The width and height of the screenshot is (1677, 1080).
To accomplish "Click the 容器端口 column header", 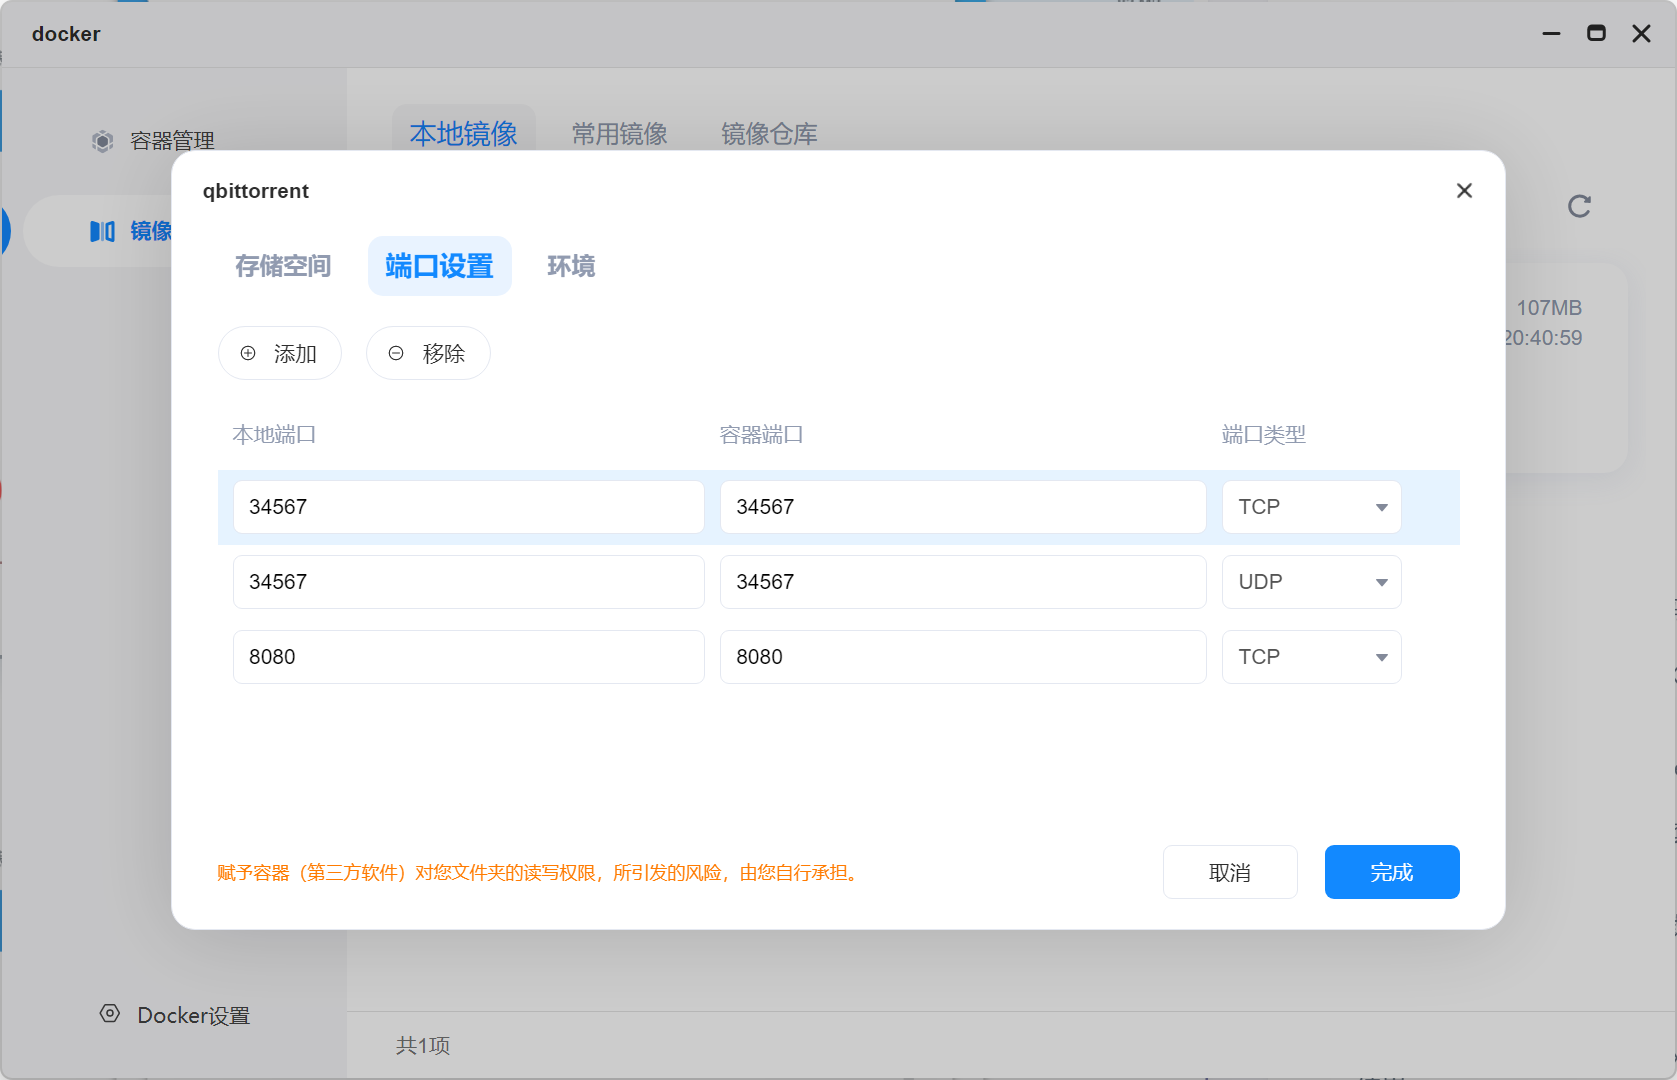I will coord(761,435).
